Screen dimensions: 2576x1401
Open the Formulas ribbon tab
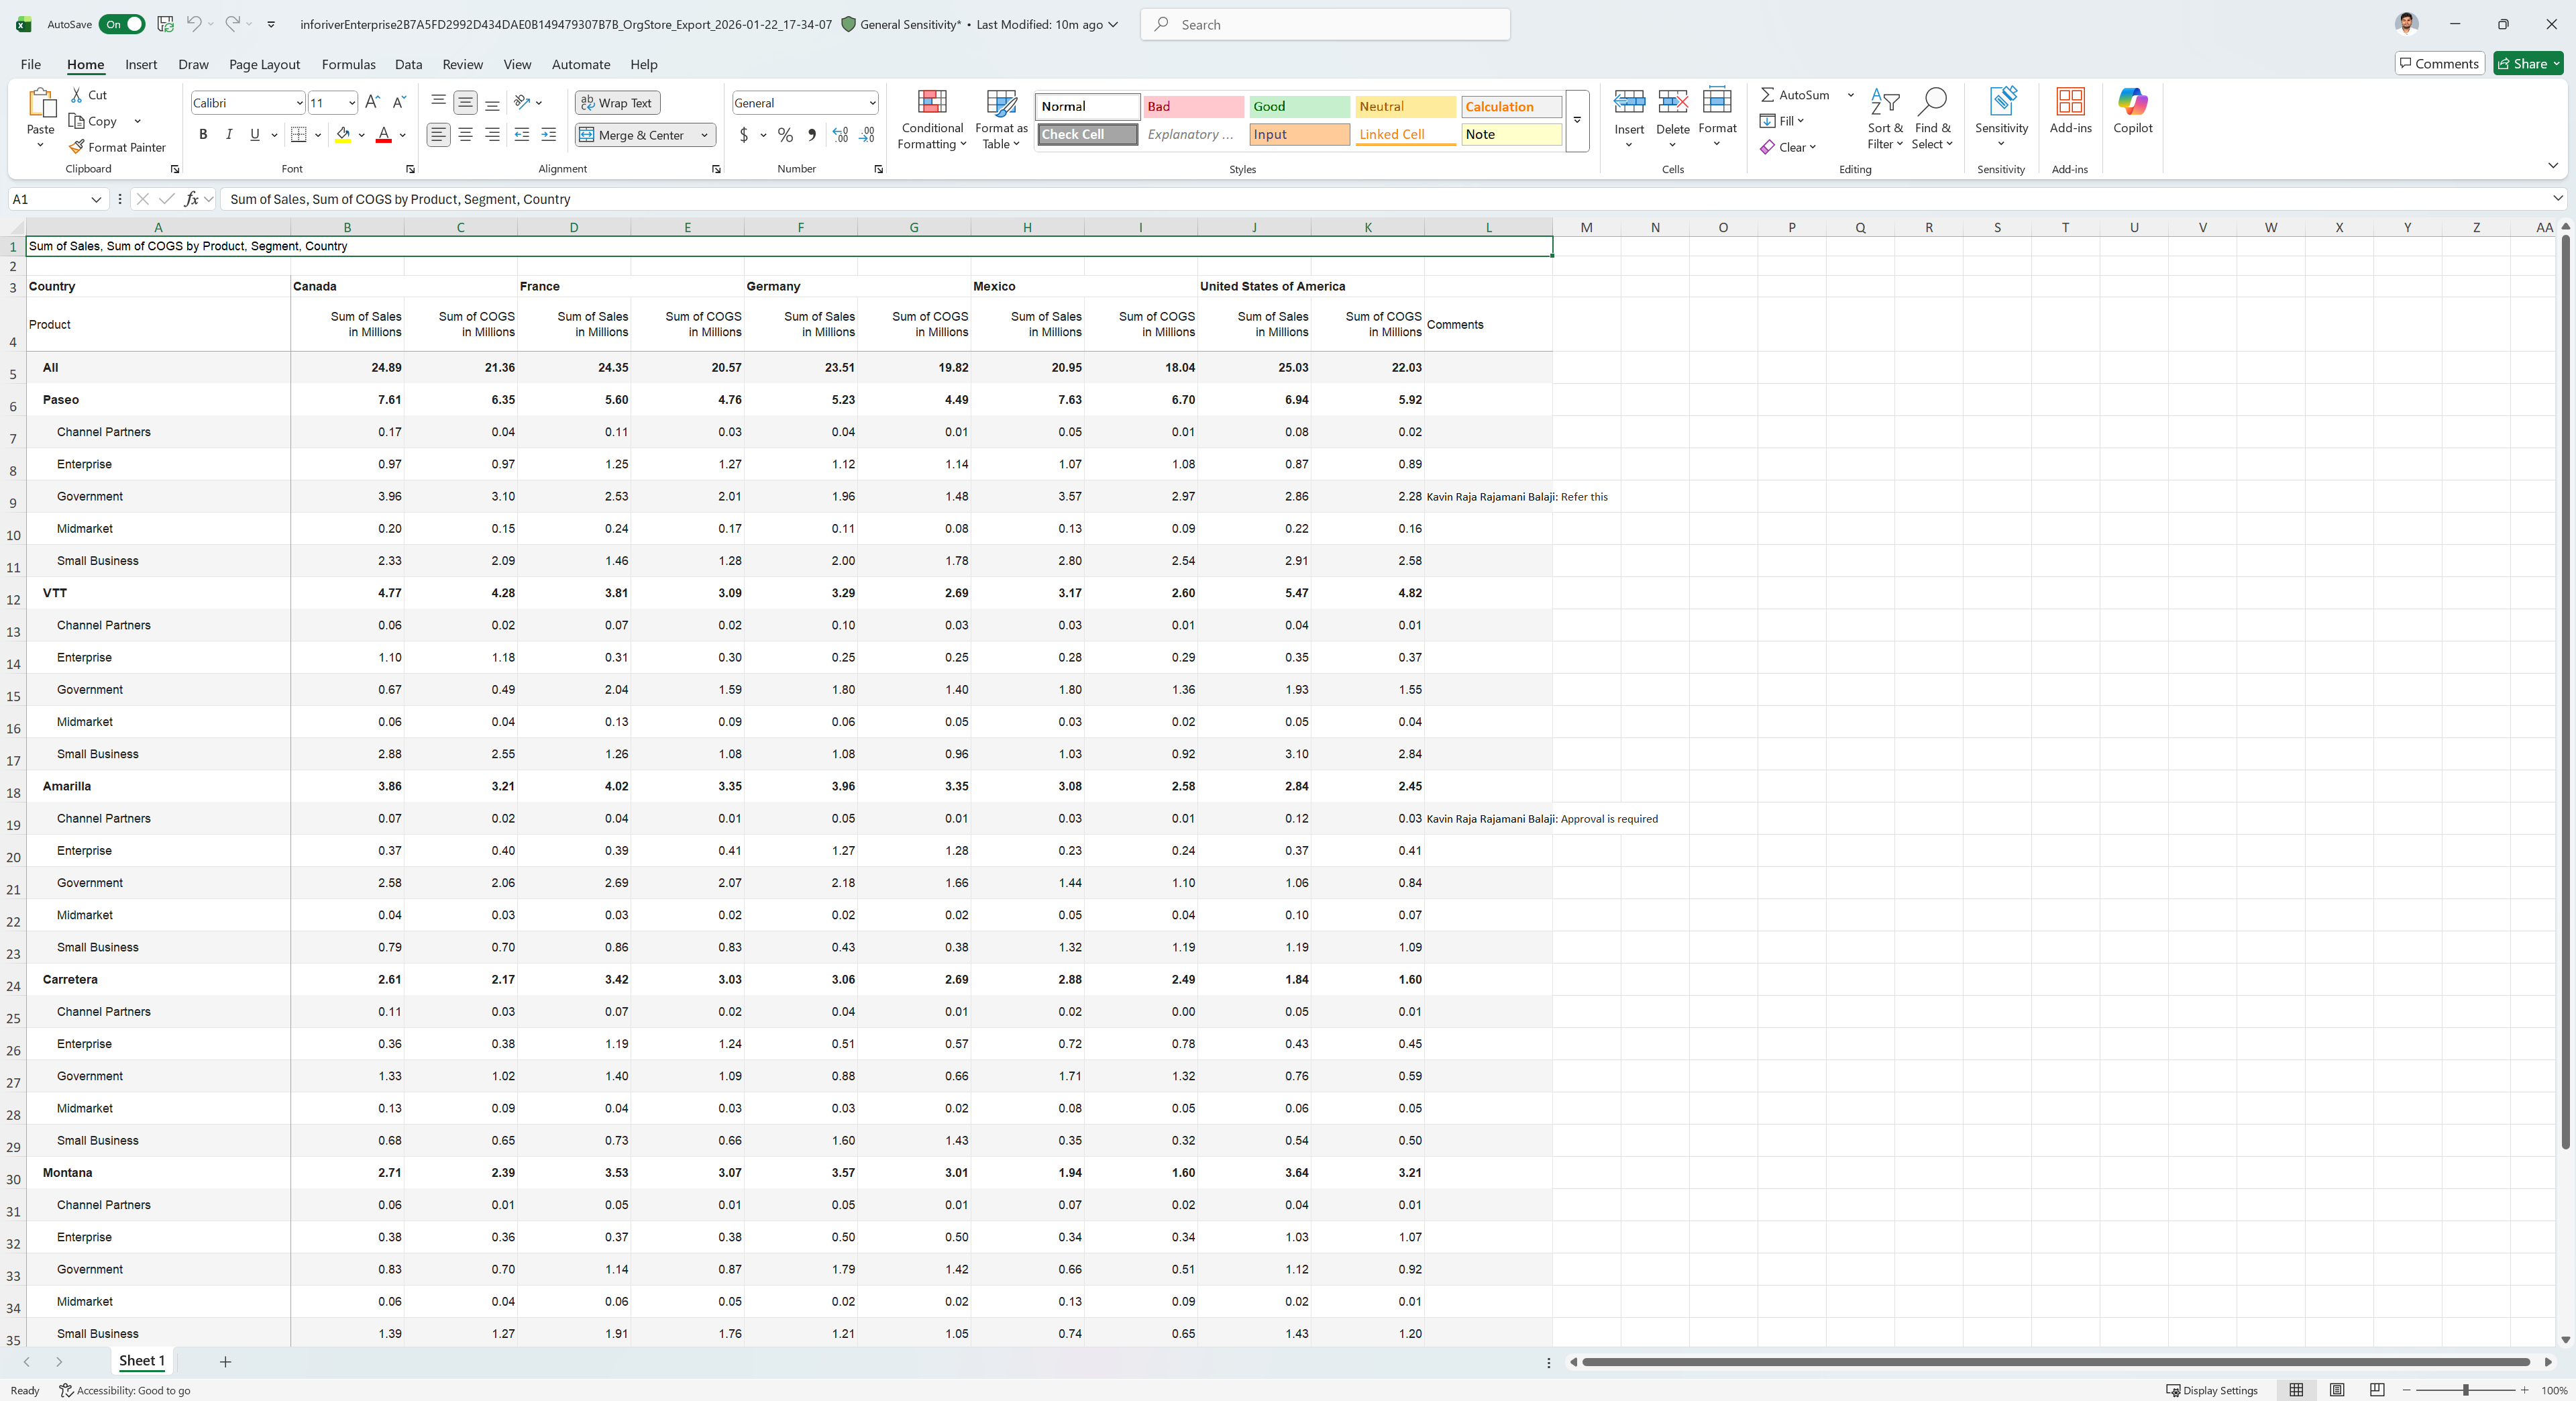(348, 64)
